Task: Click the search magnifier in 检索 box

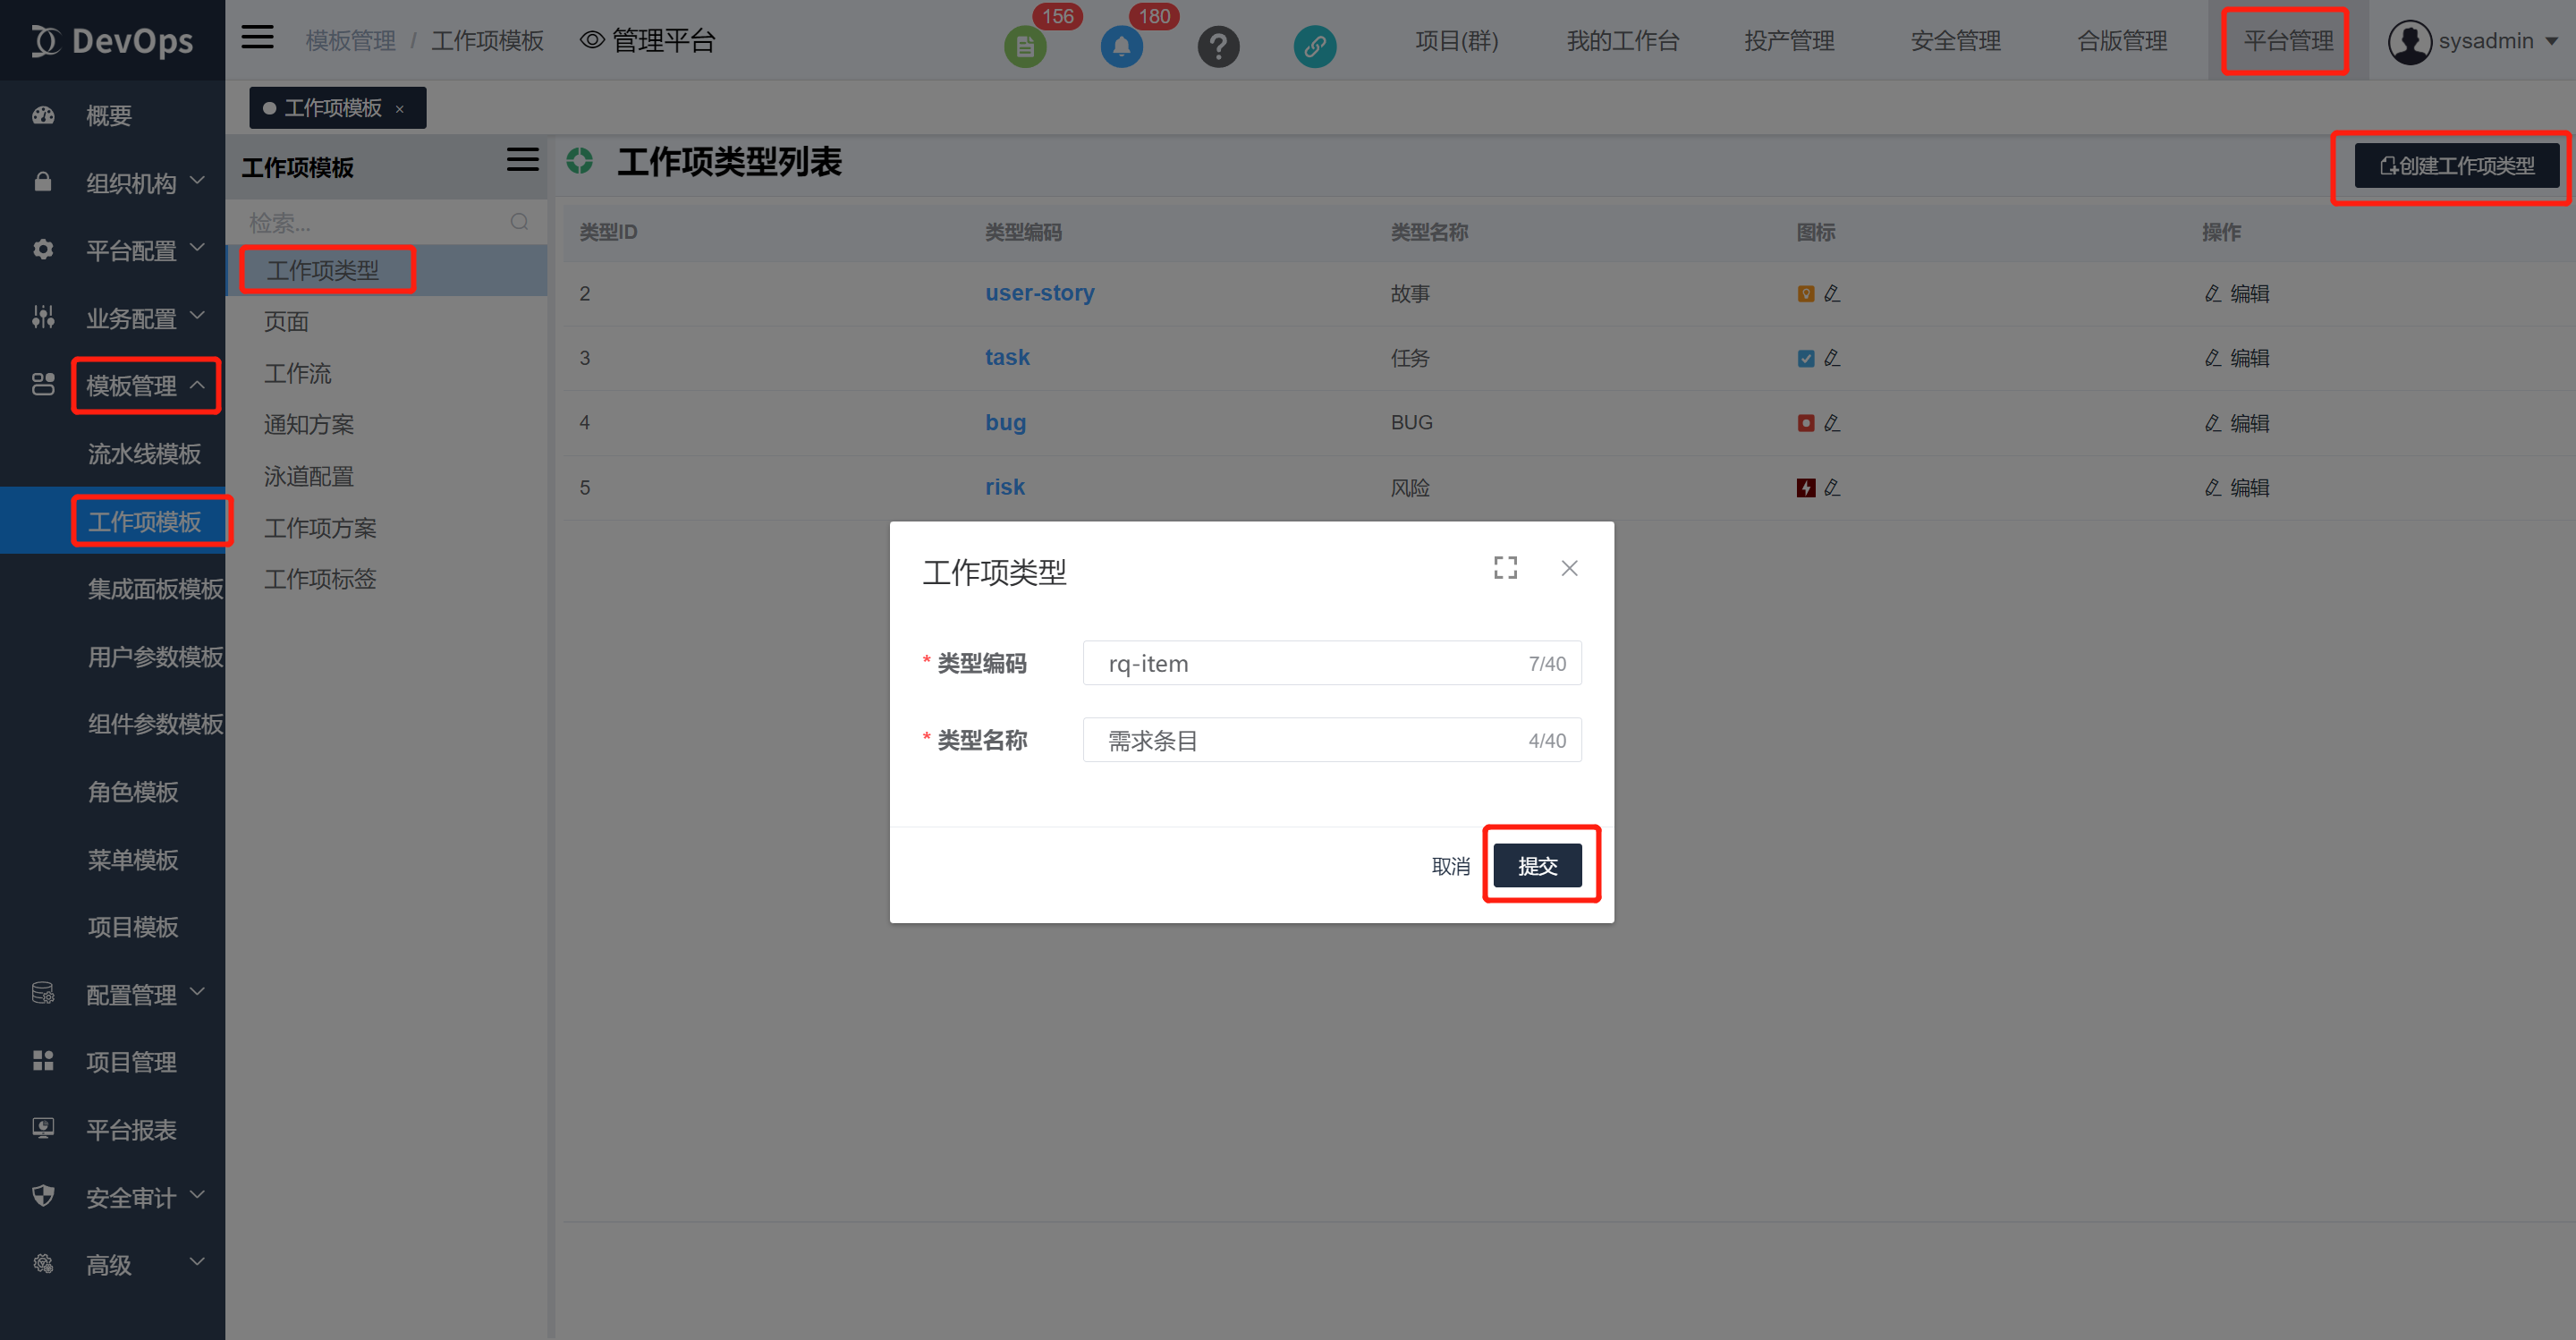Action: coord(519,222)
